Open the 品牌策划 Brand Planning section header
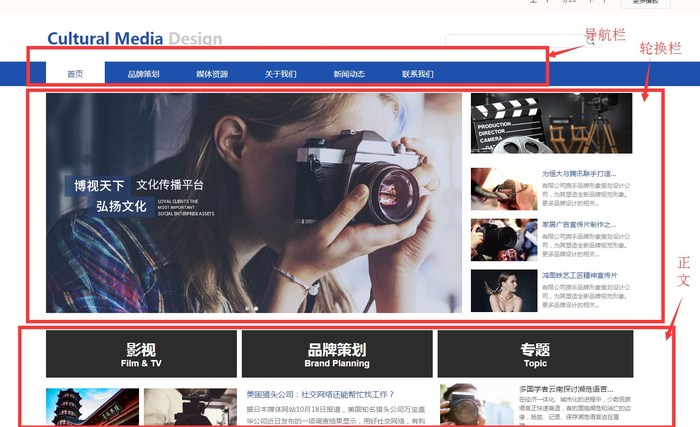 (x=337, y=354)
